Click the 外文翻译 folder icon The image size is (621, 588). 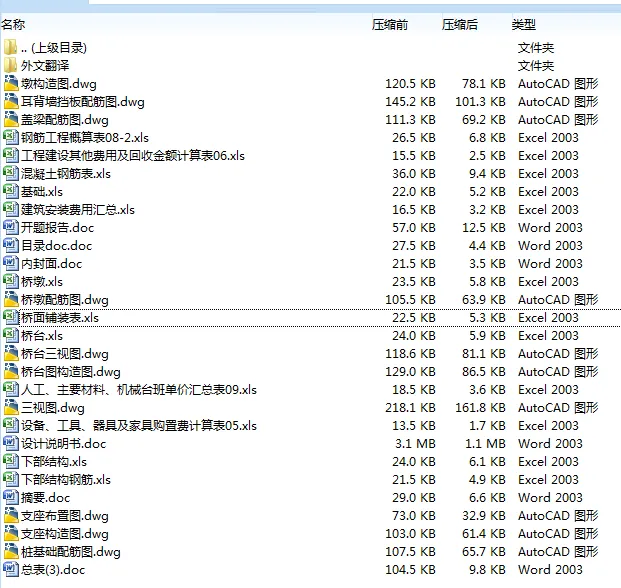point(11,65)
